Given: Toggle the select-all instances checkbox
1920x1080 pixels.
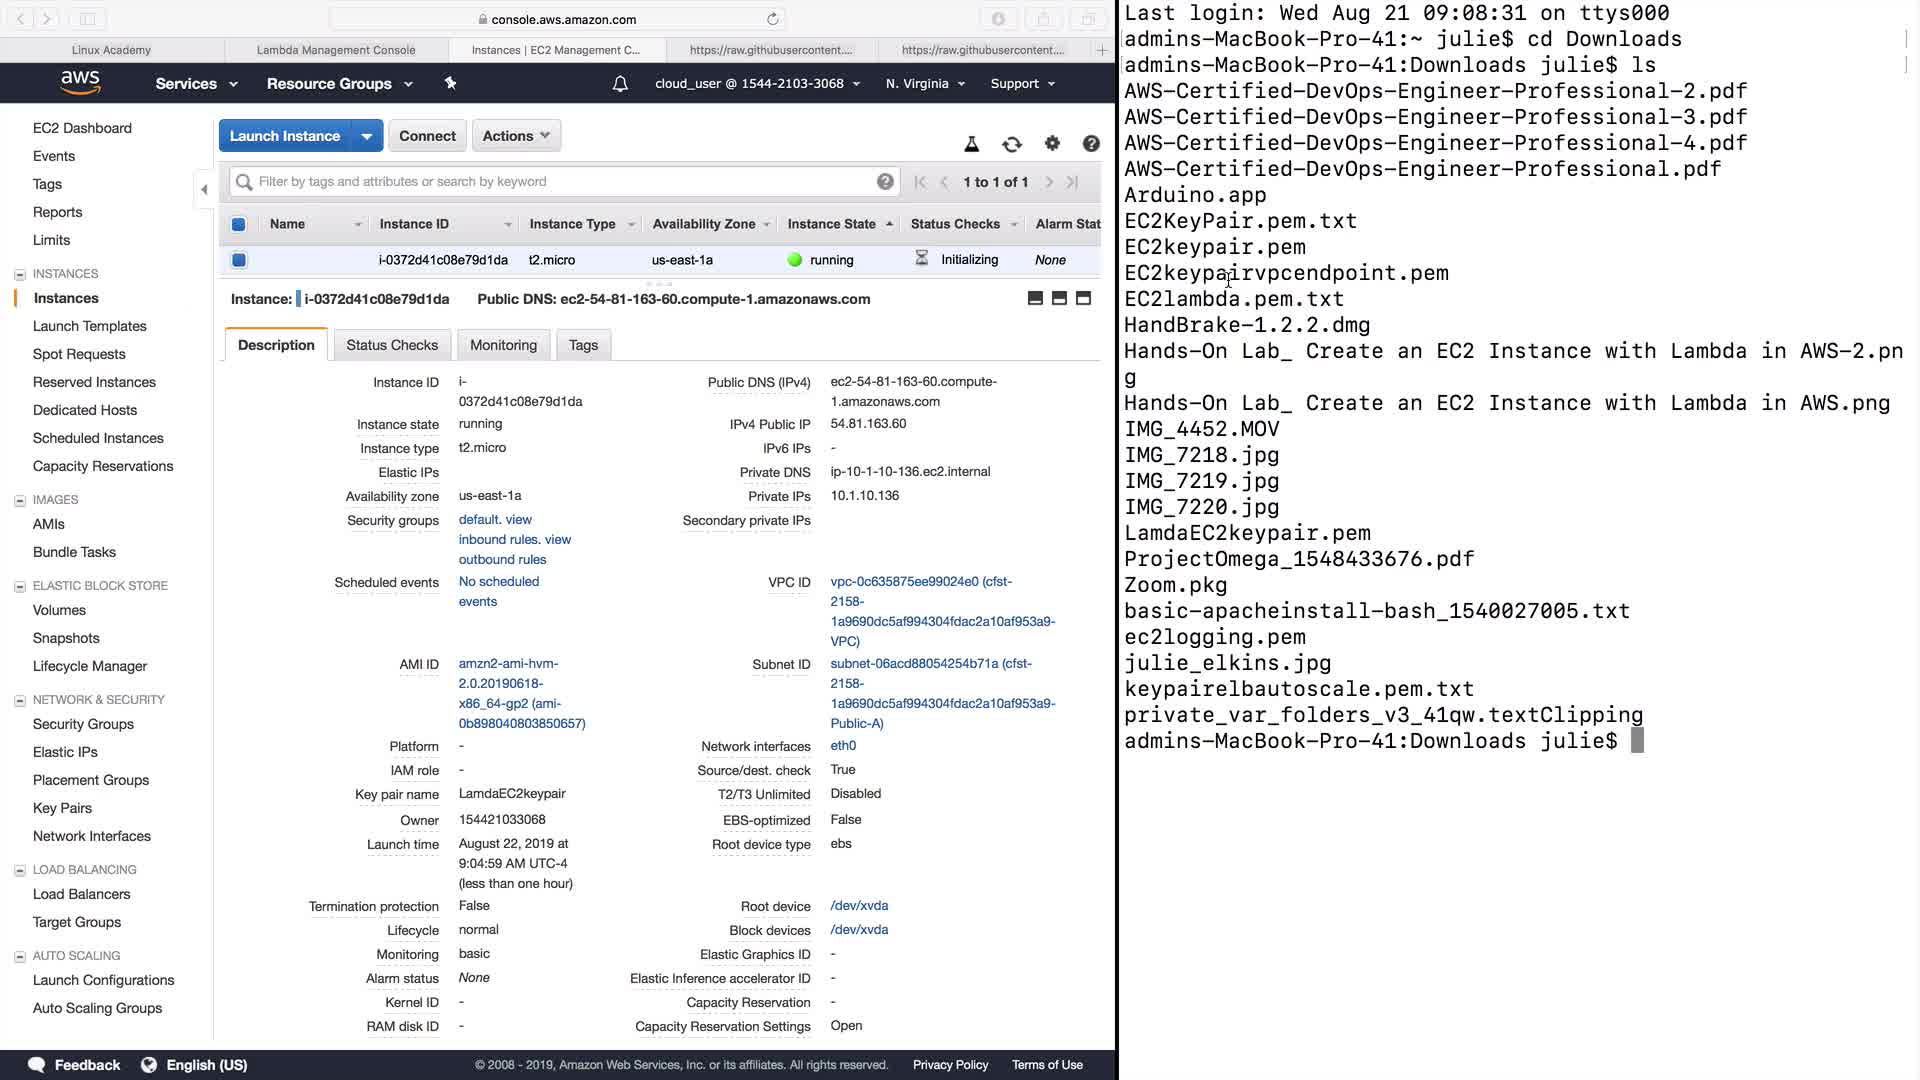Looking at the screenshot, I should pos(239,224).
